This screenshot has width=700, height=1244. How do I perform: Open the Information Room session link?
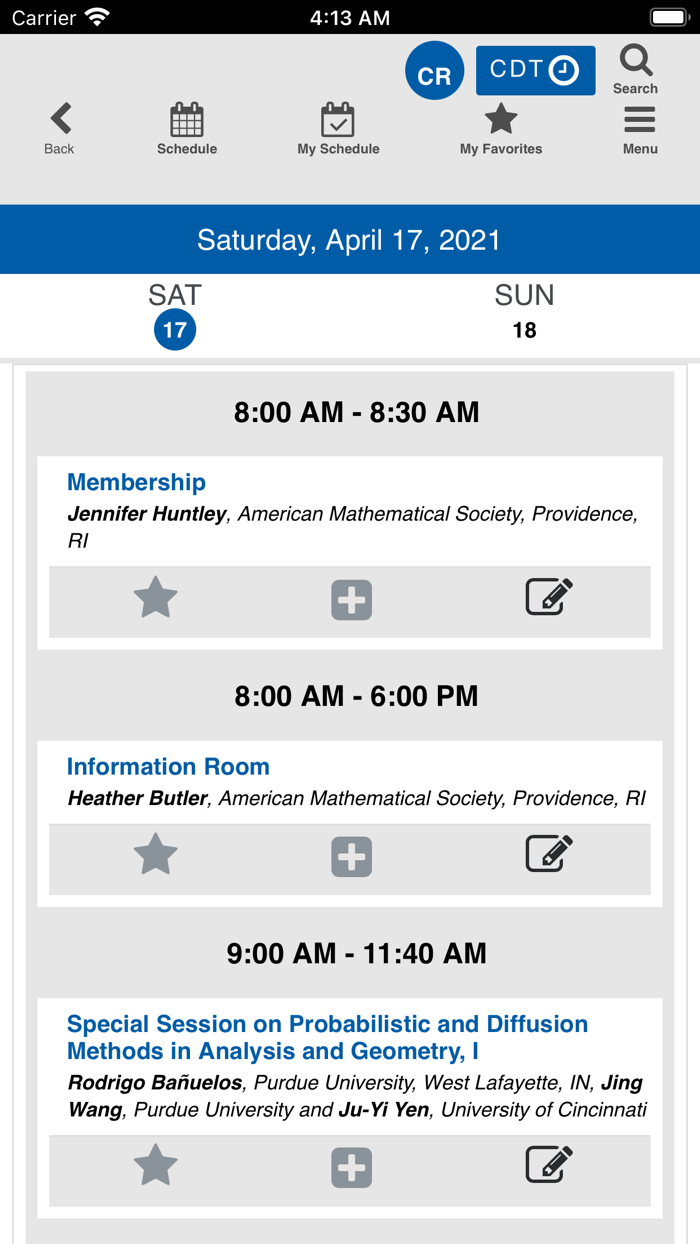(168, 767)
